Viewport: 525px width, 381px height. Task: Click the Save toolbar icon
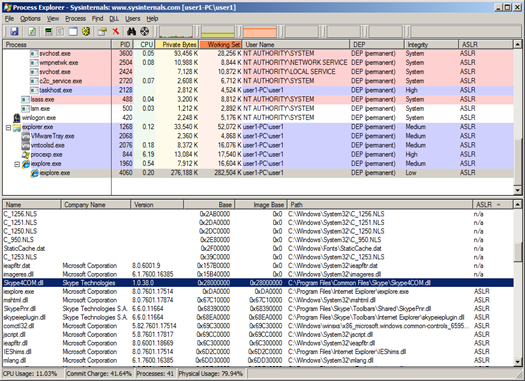coord(14,31)
